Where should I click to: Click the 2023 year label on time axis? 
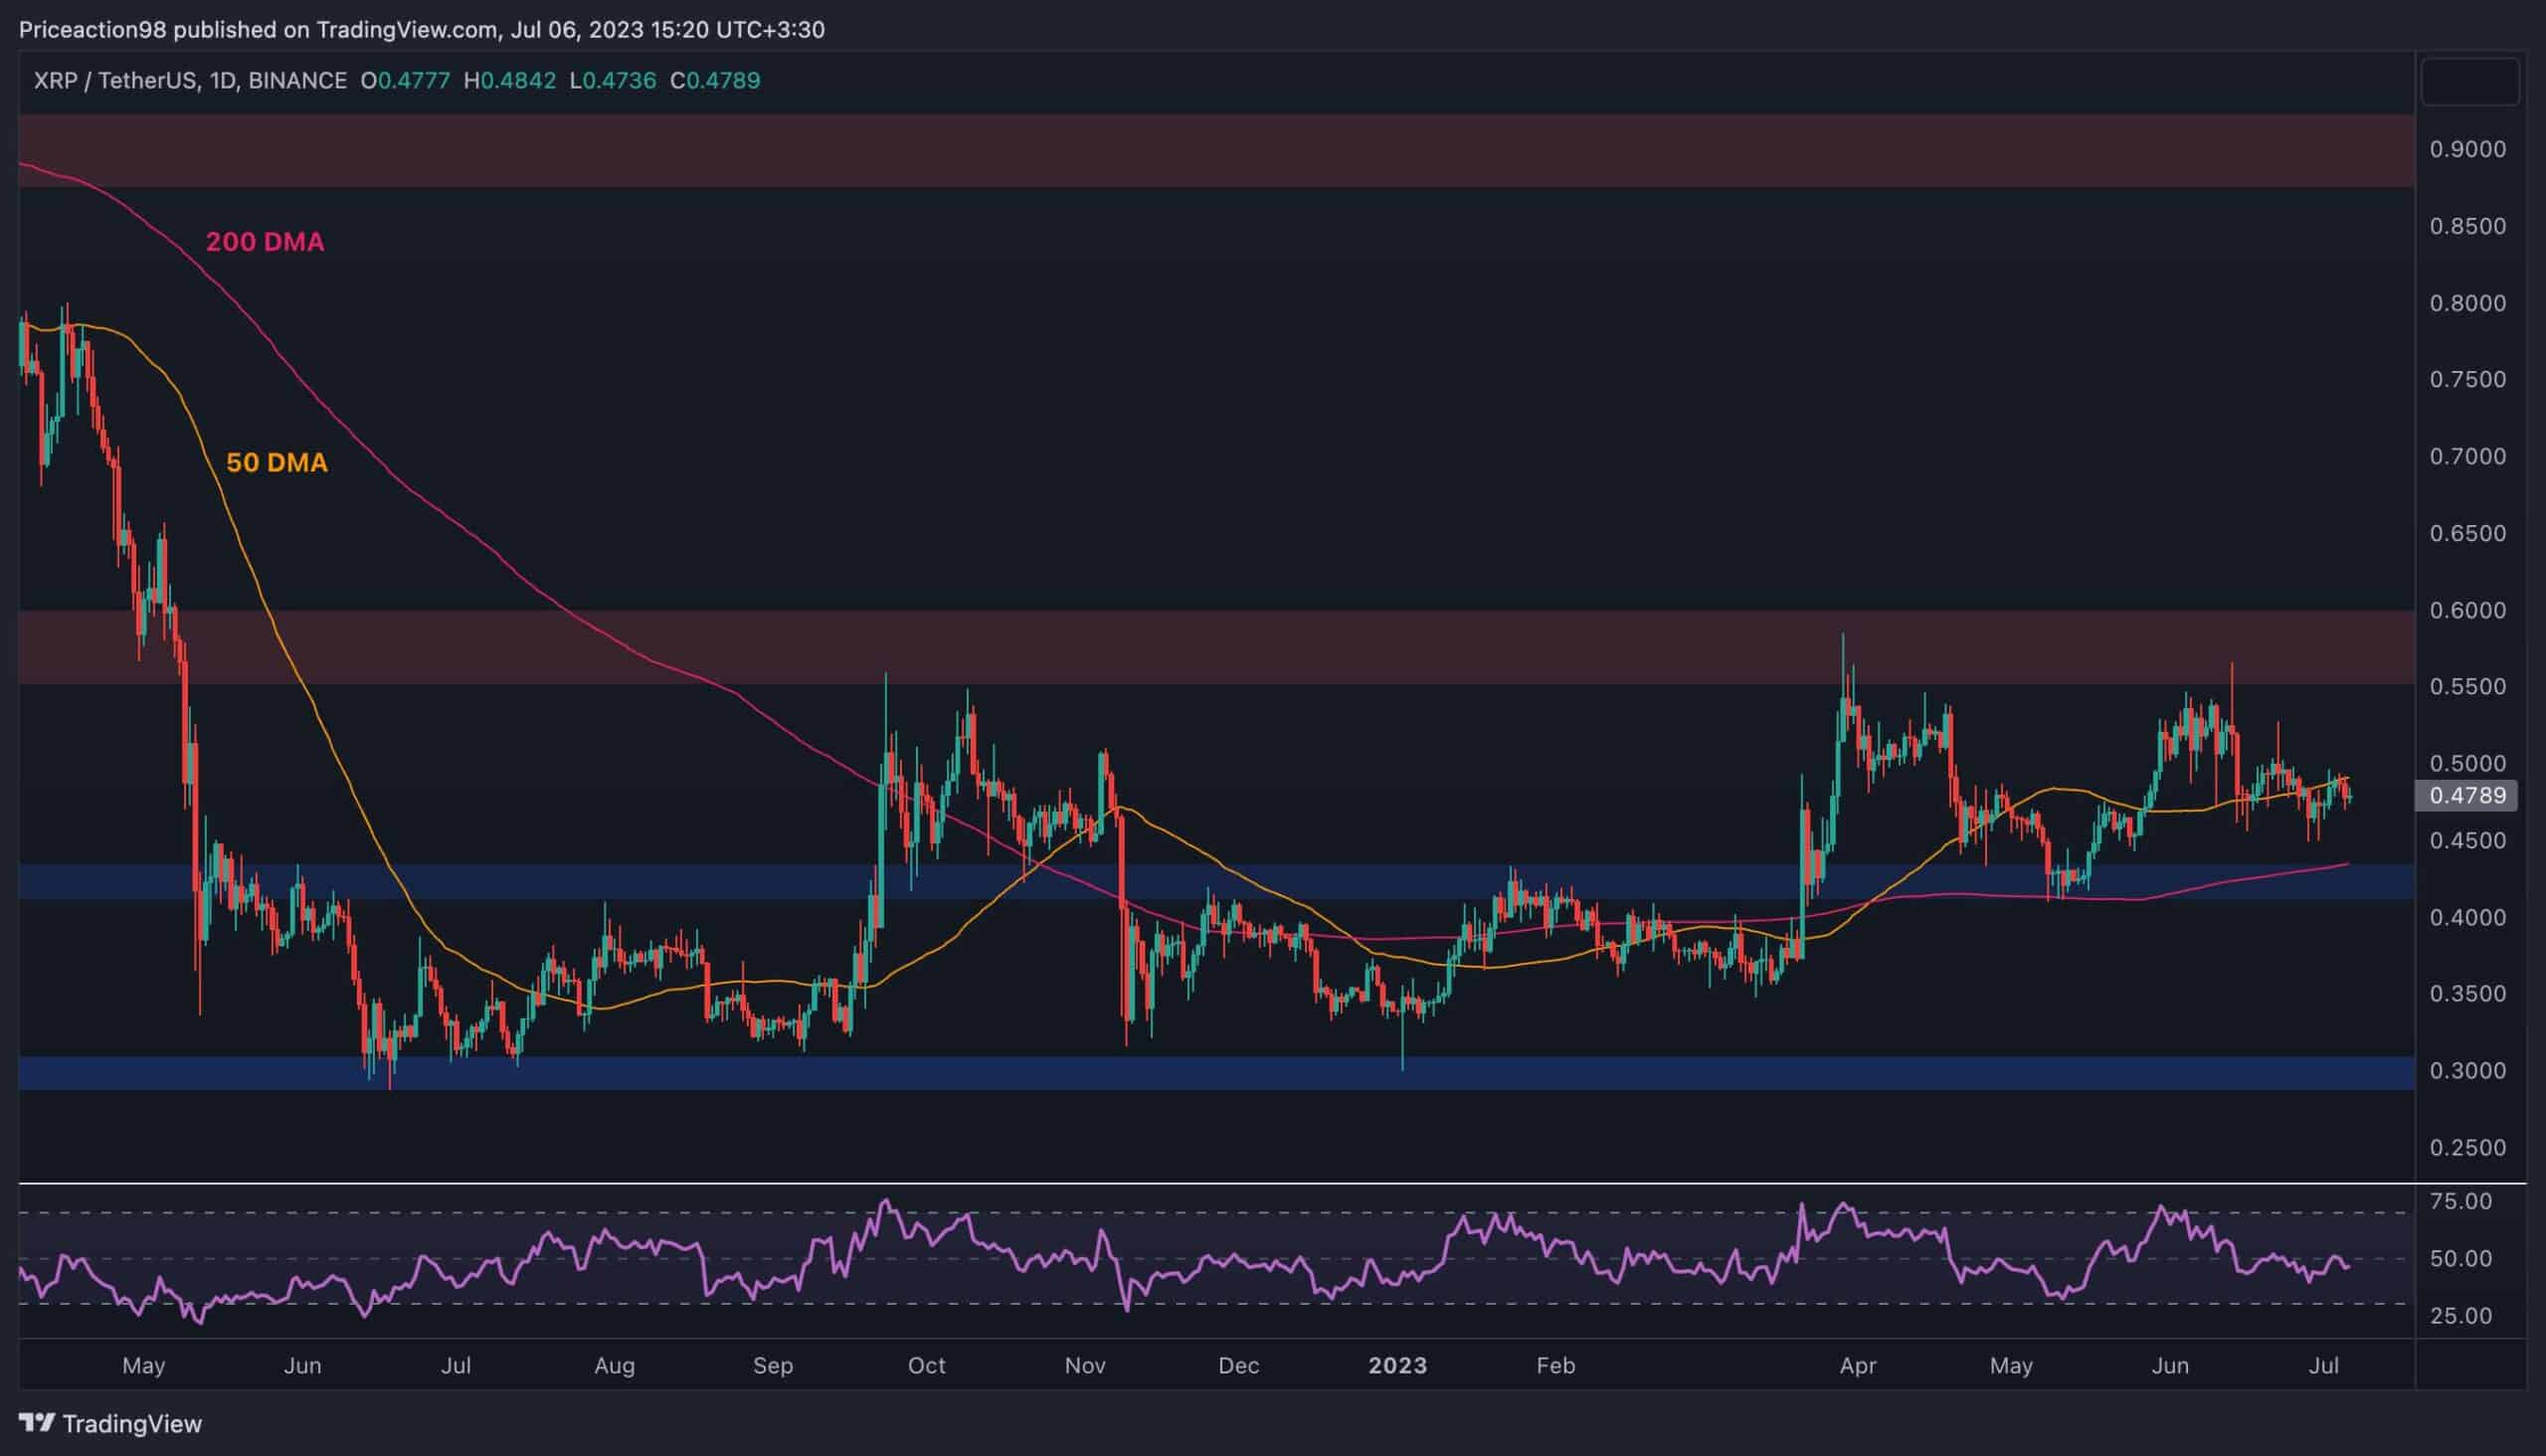tap(1397, 1366)
